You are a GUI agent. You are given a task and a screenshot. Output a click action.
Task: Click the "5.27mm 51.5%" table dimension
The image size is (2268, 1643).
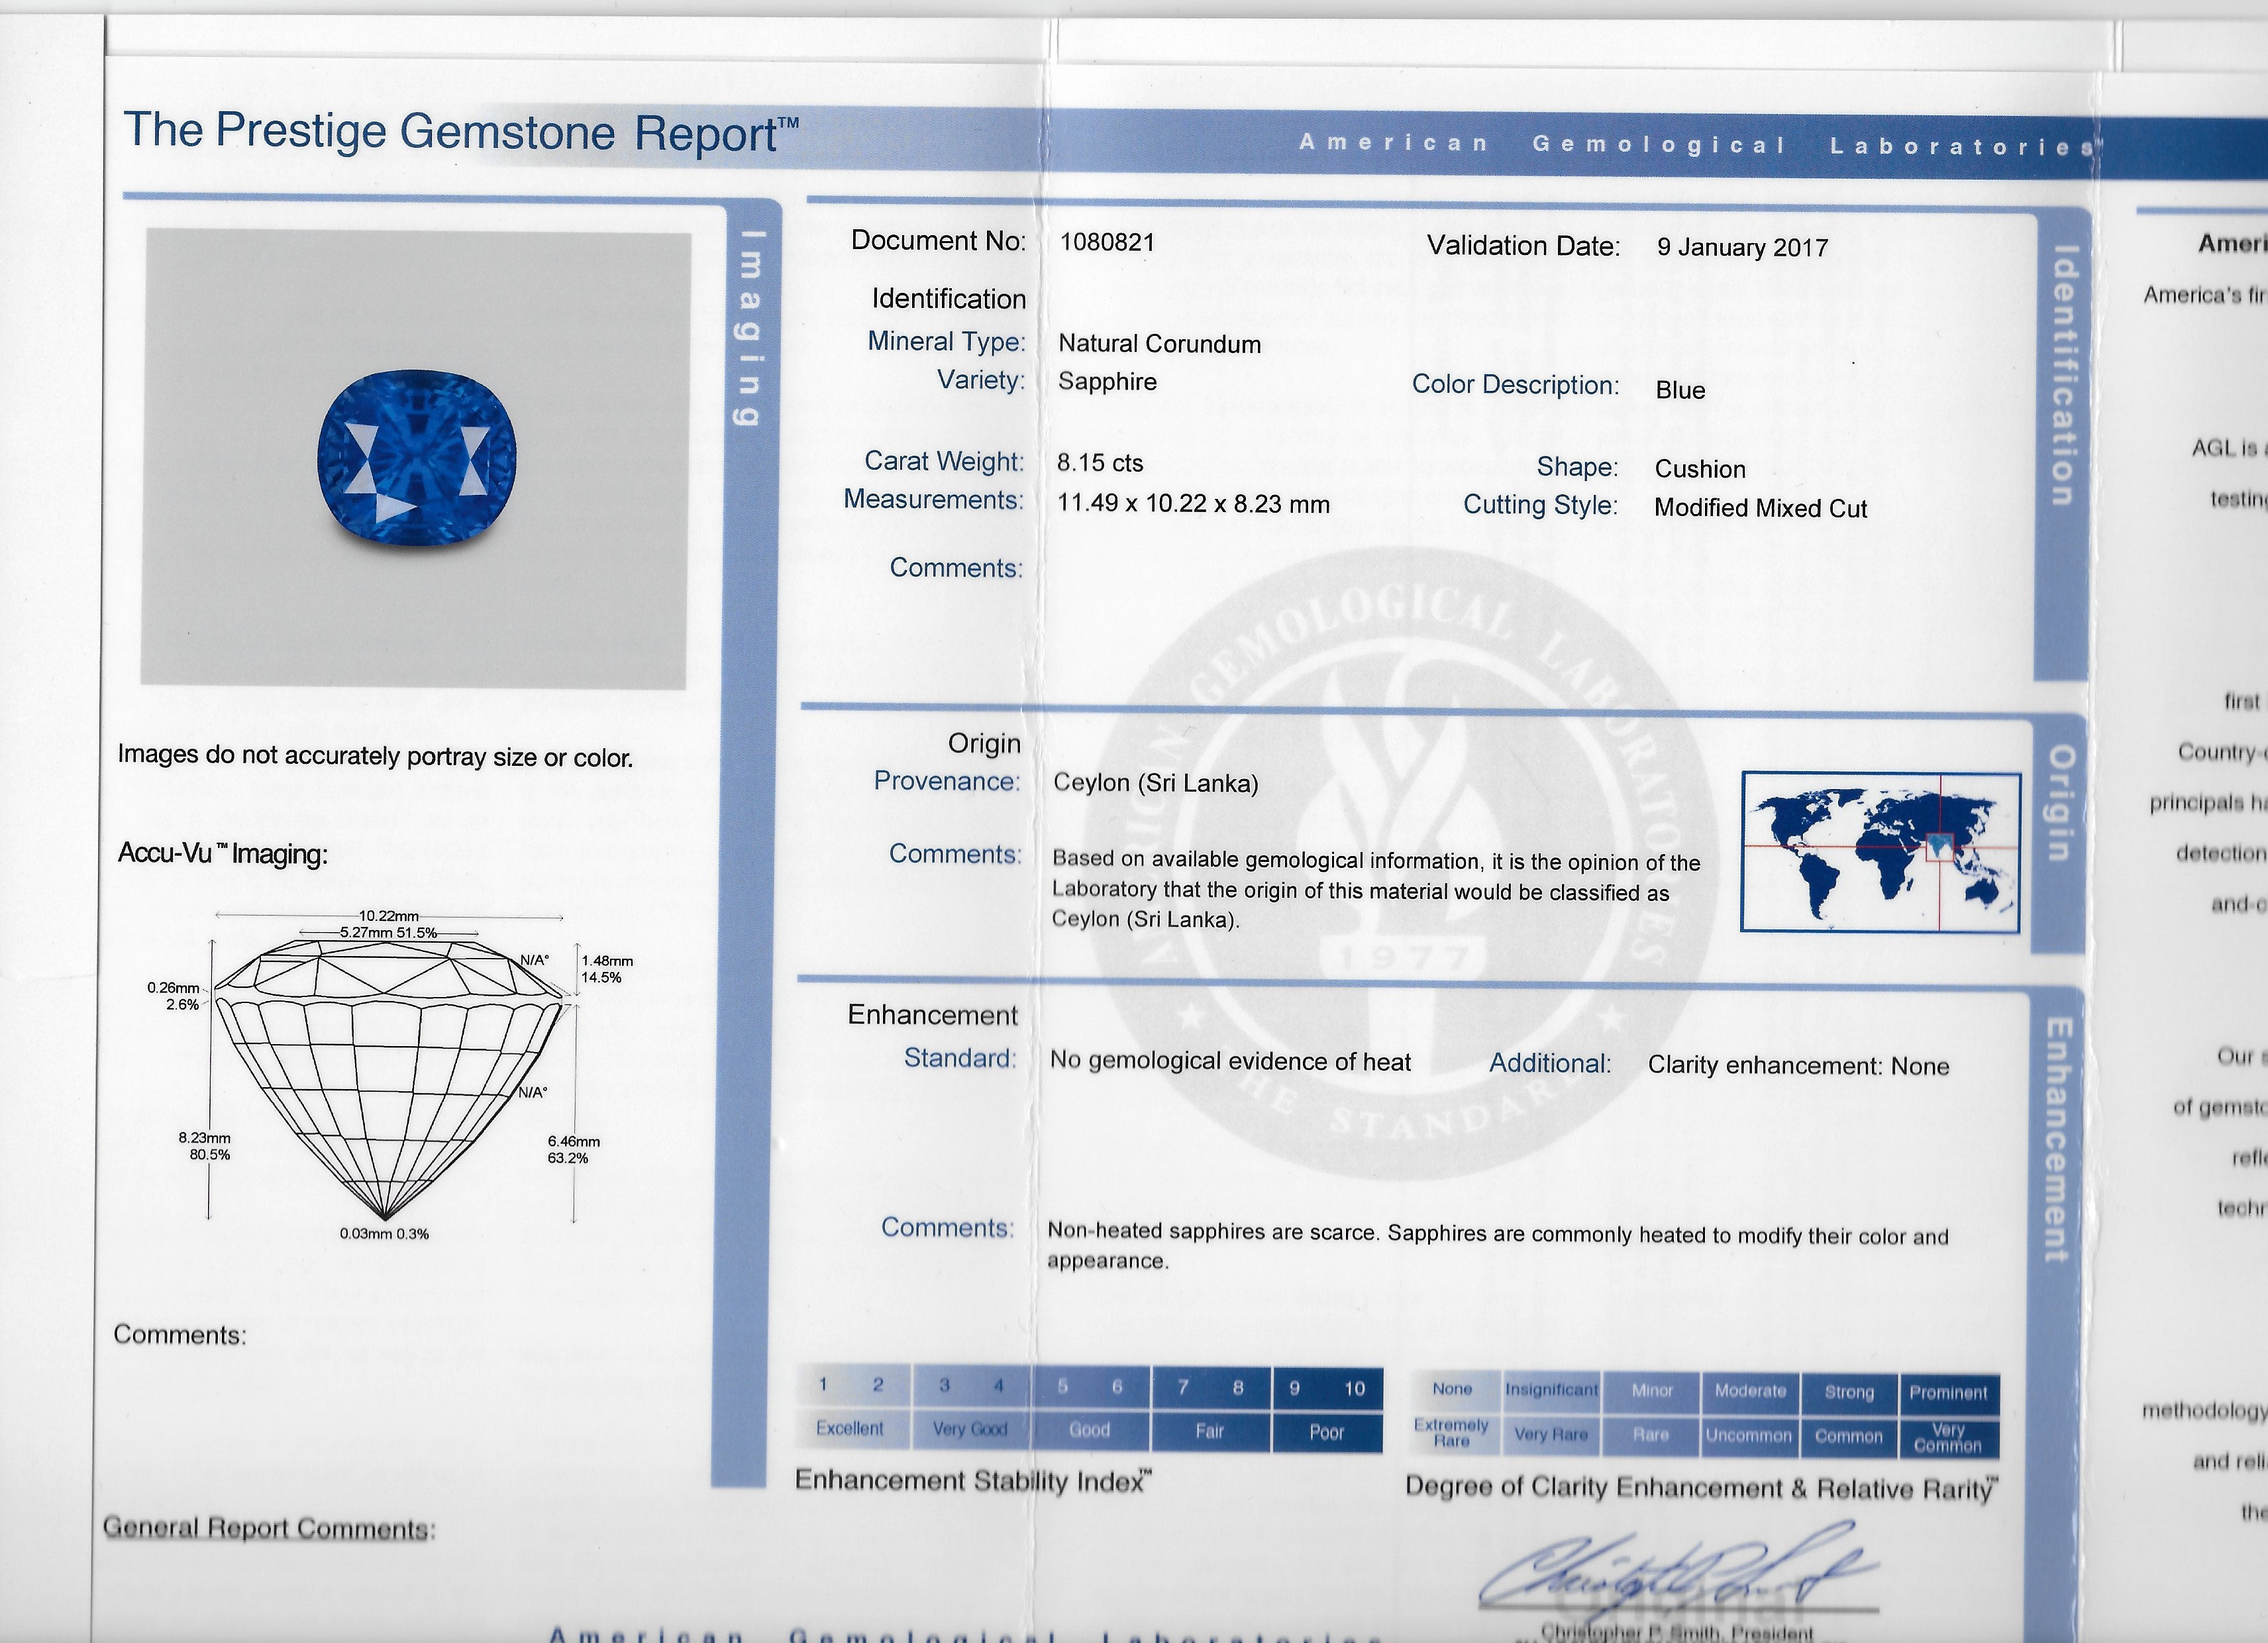(388, 932)
